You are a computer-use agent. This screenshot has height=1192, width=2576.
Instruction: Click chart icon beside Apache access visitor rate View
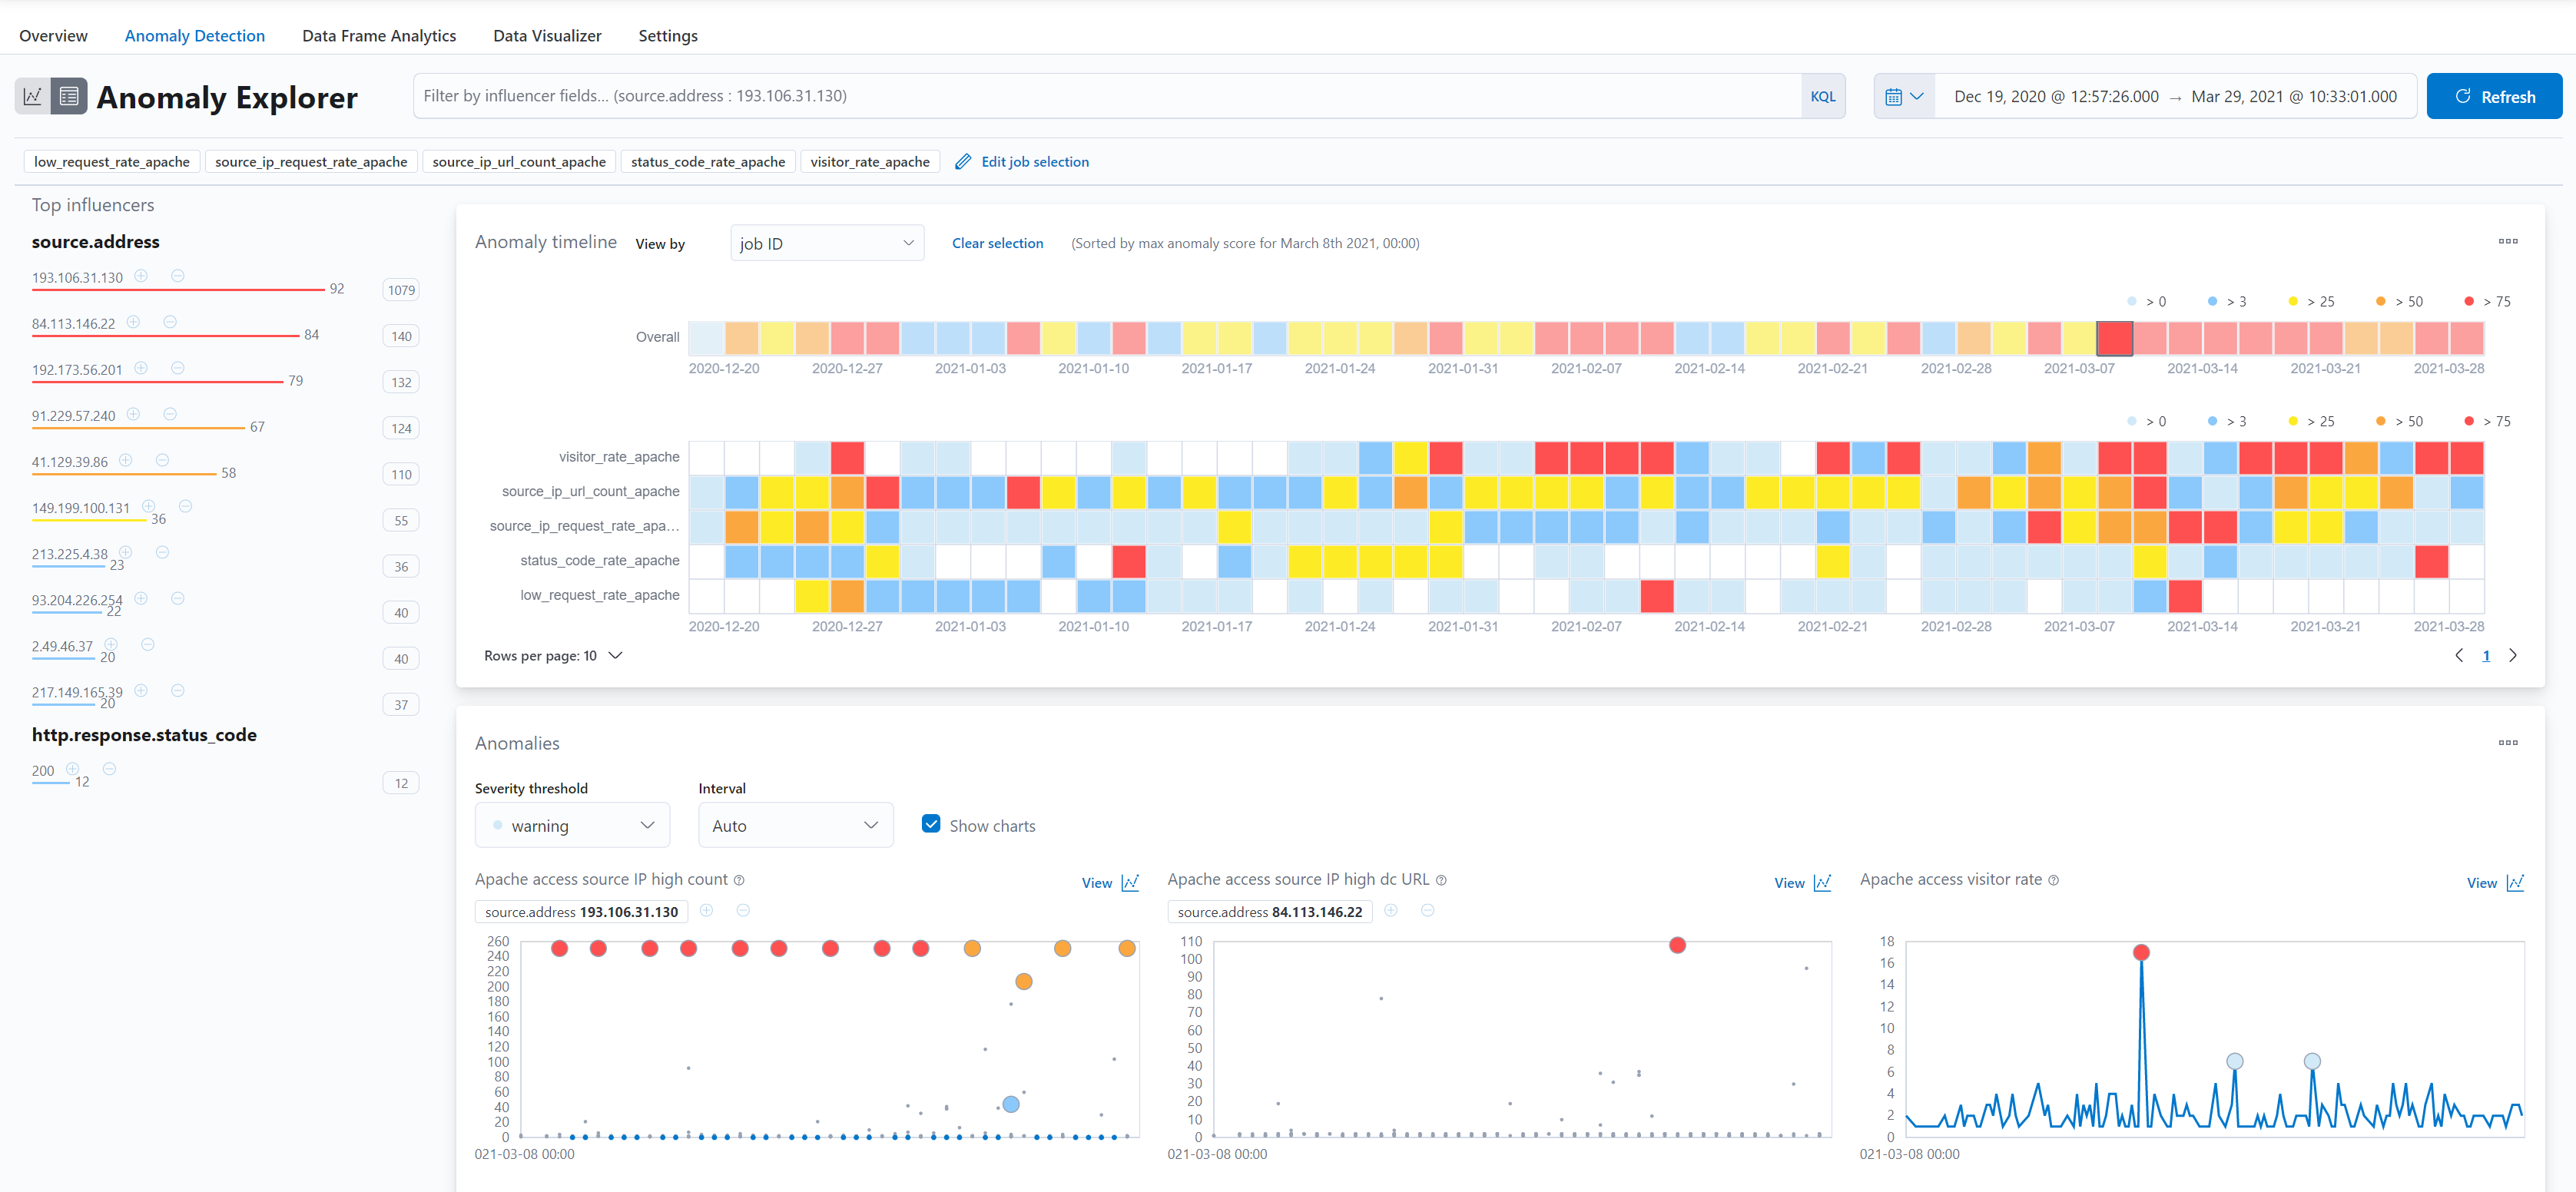pyautogui.click(x=2515, y=882)
